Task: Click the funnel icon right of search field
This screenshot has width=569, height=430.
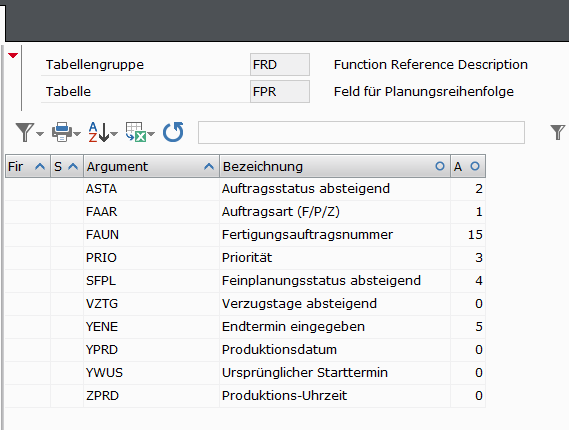Action: click(x=558, y=132)
